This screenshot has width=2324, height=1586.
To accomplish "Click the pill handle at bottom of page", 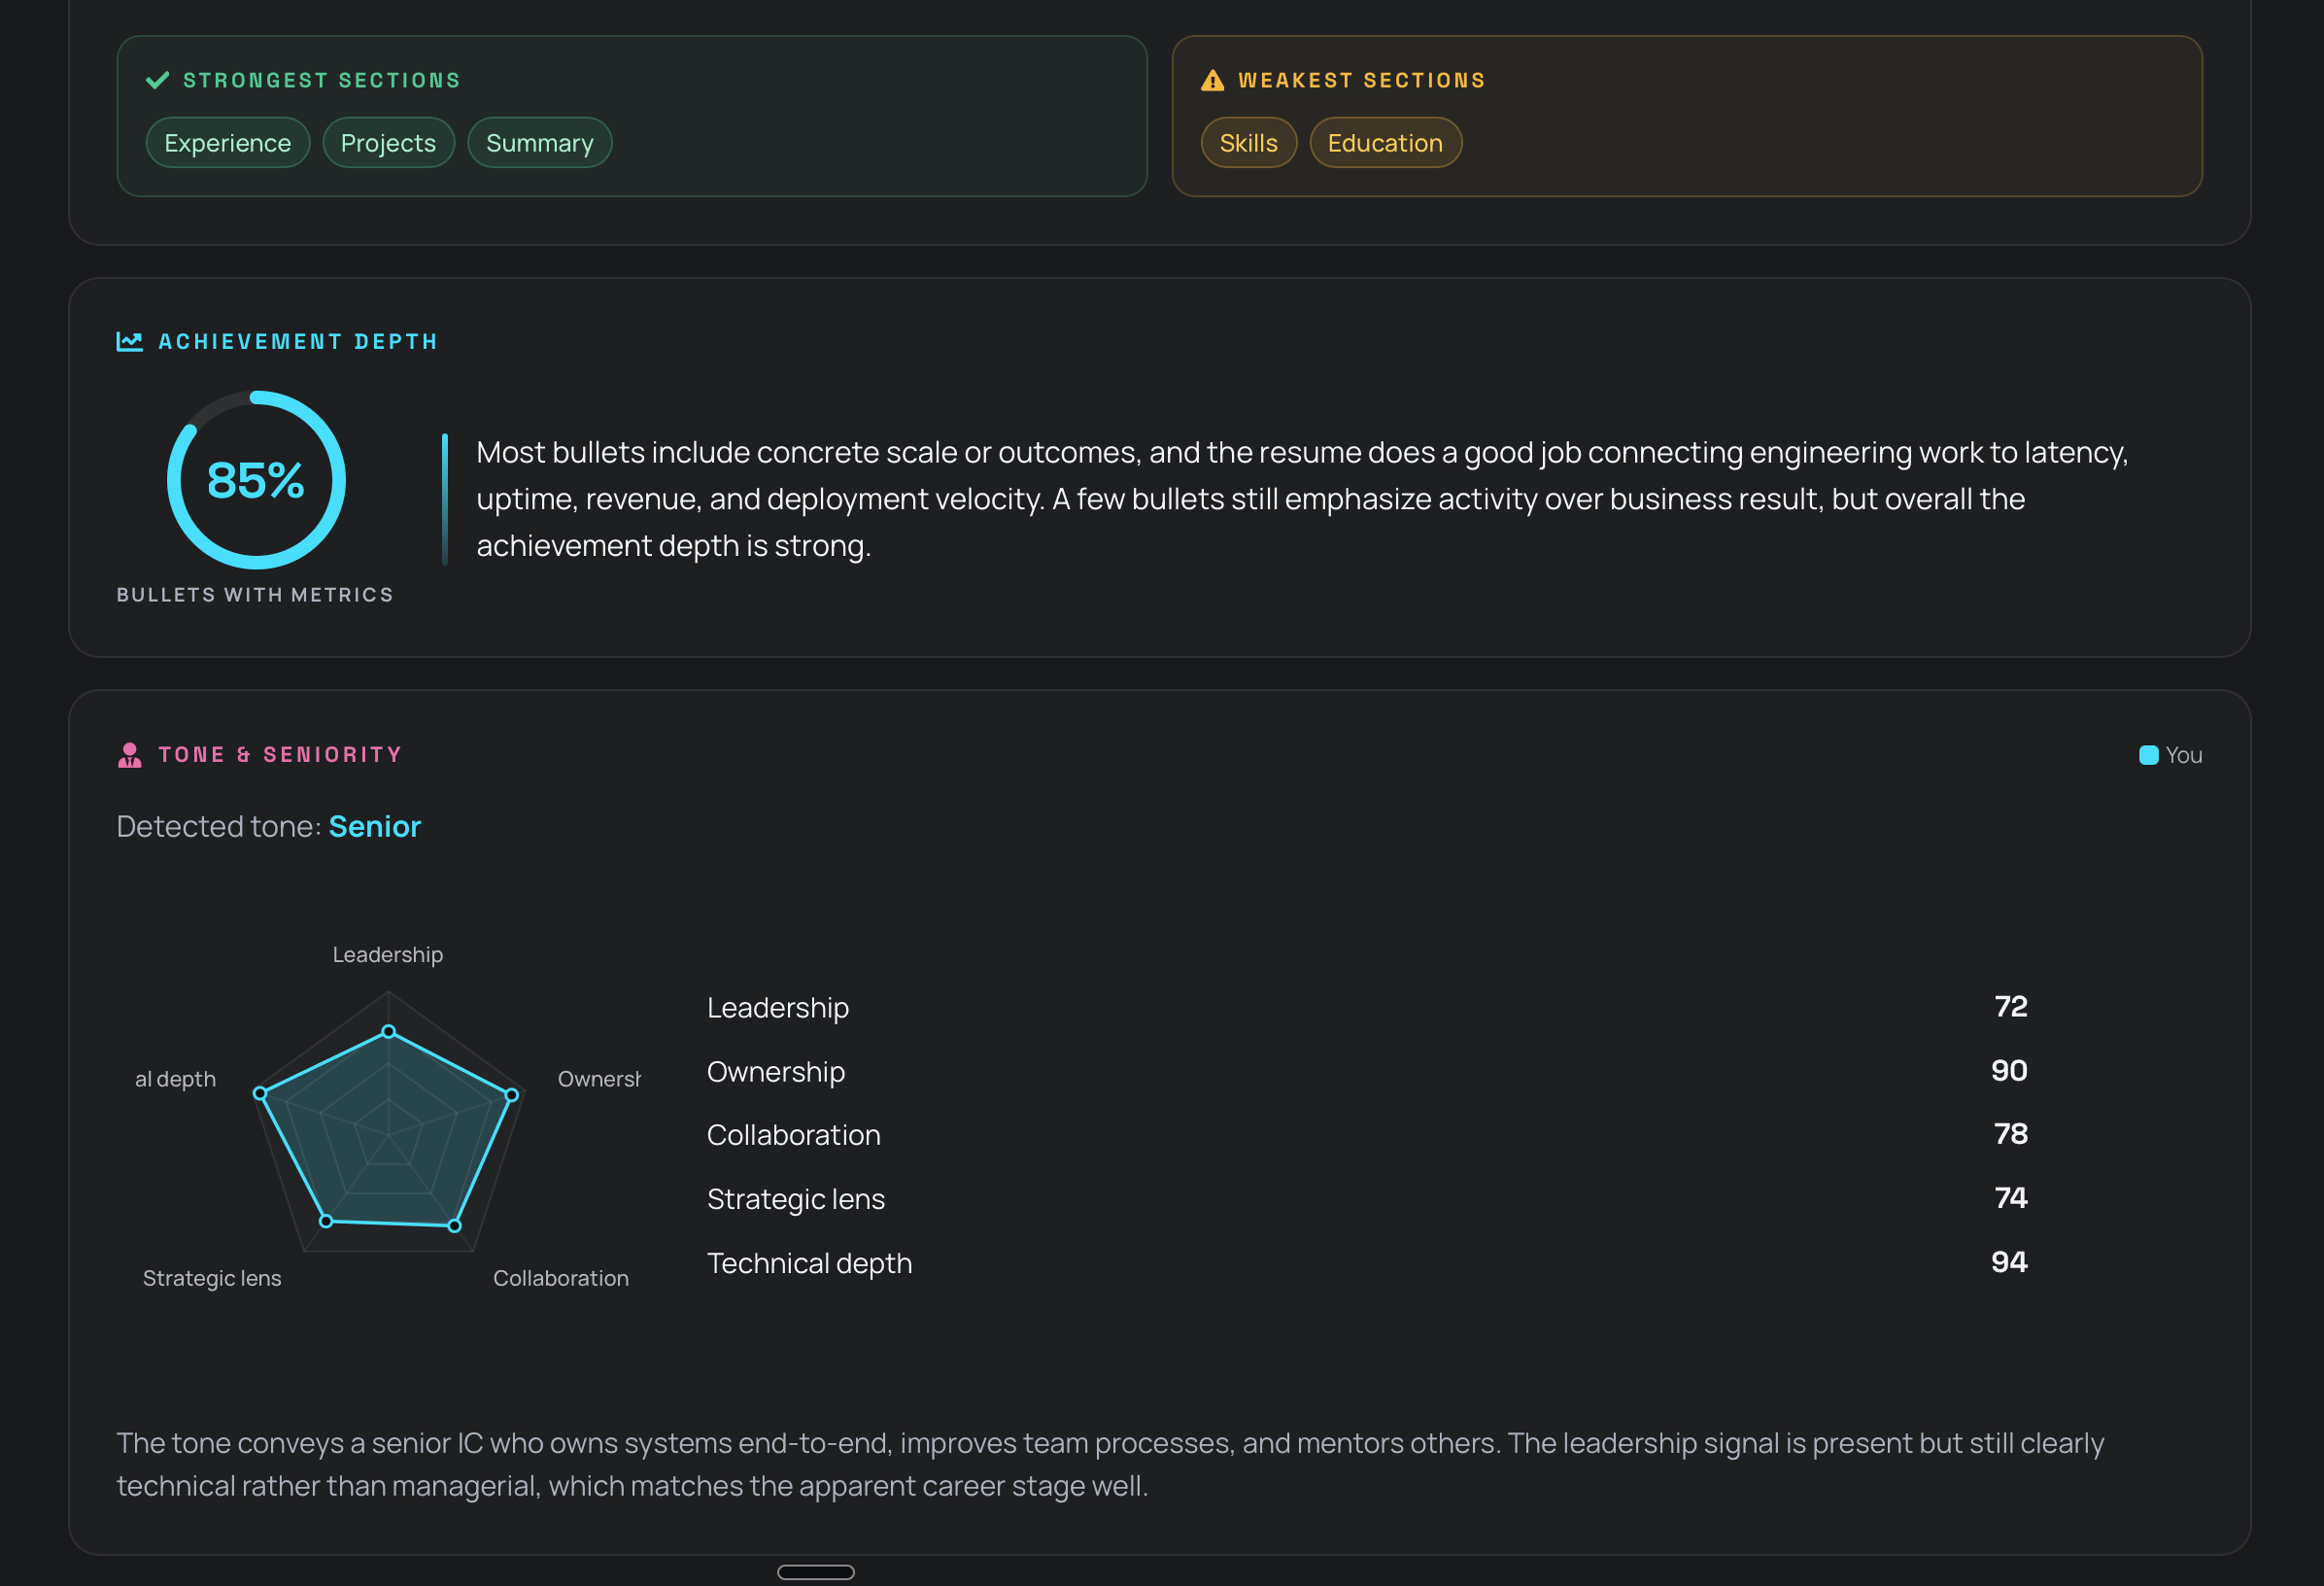I will (816, 1572).
